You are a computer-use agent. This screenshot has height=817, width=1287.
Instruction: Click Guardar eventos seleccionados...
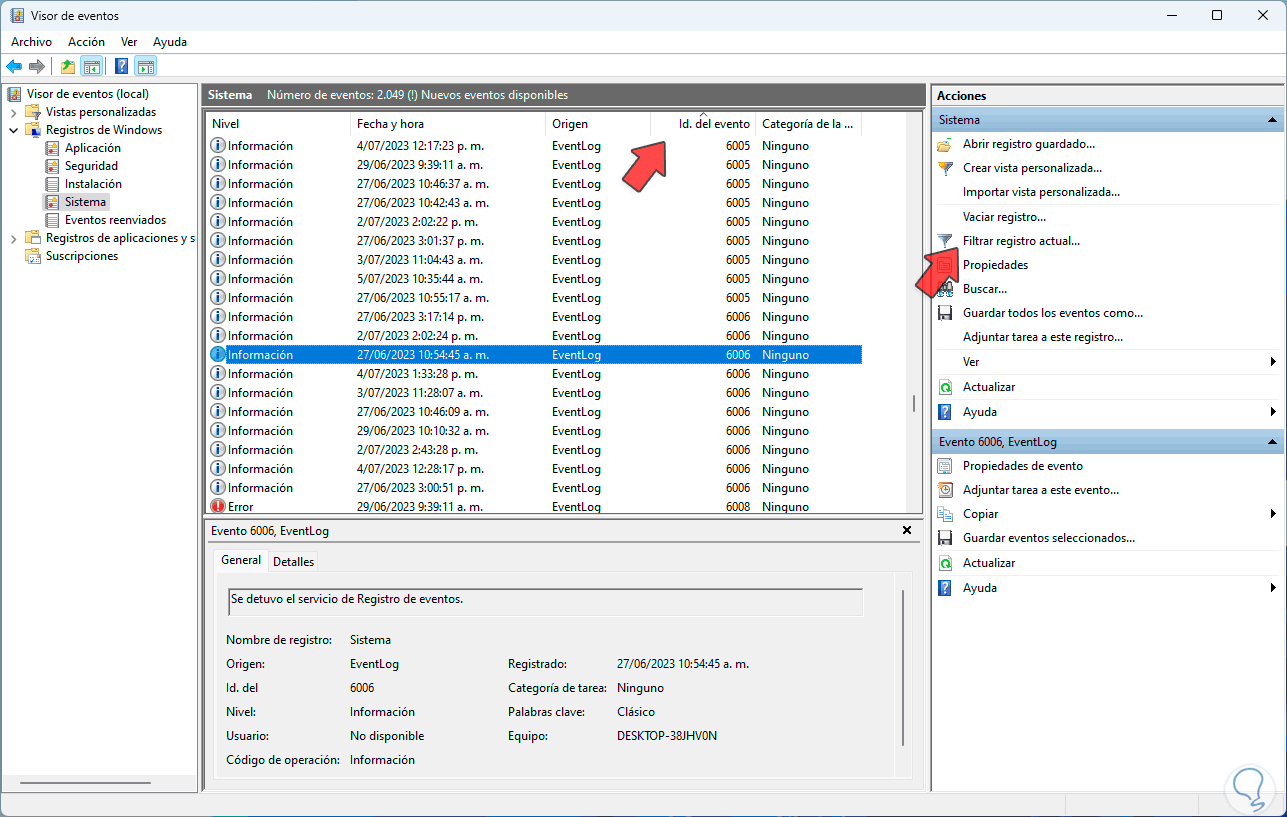tap(1049, 538)
